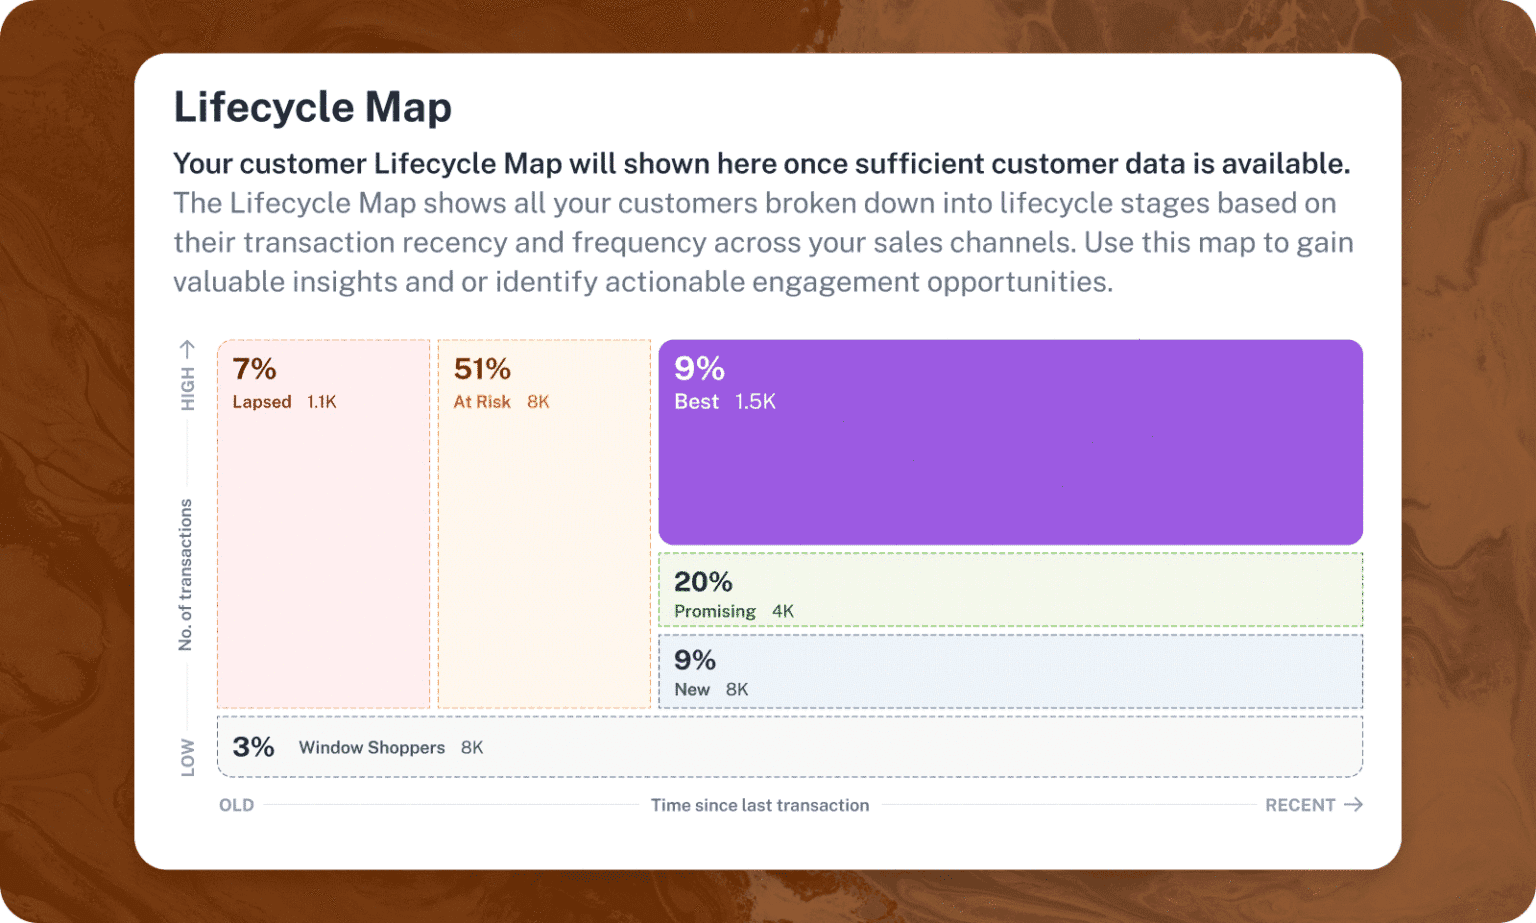This screenshot has width=1536, height=923.
Task: Open the At Risk segment label
Action: pos(482,402)
